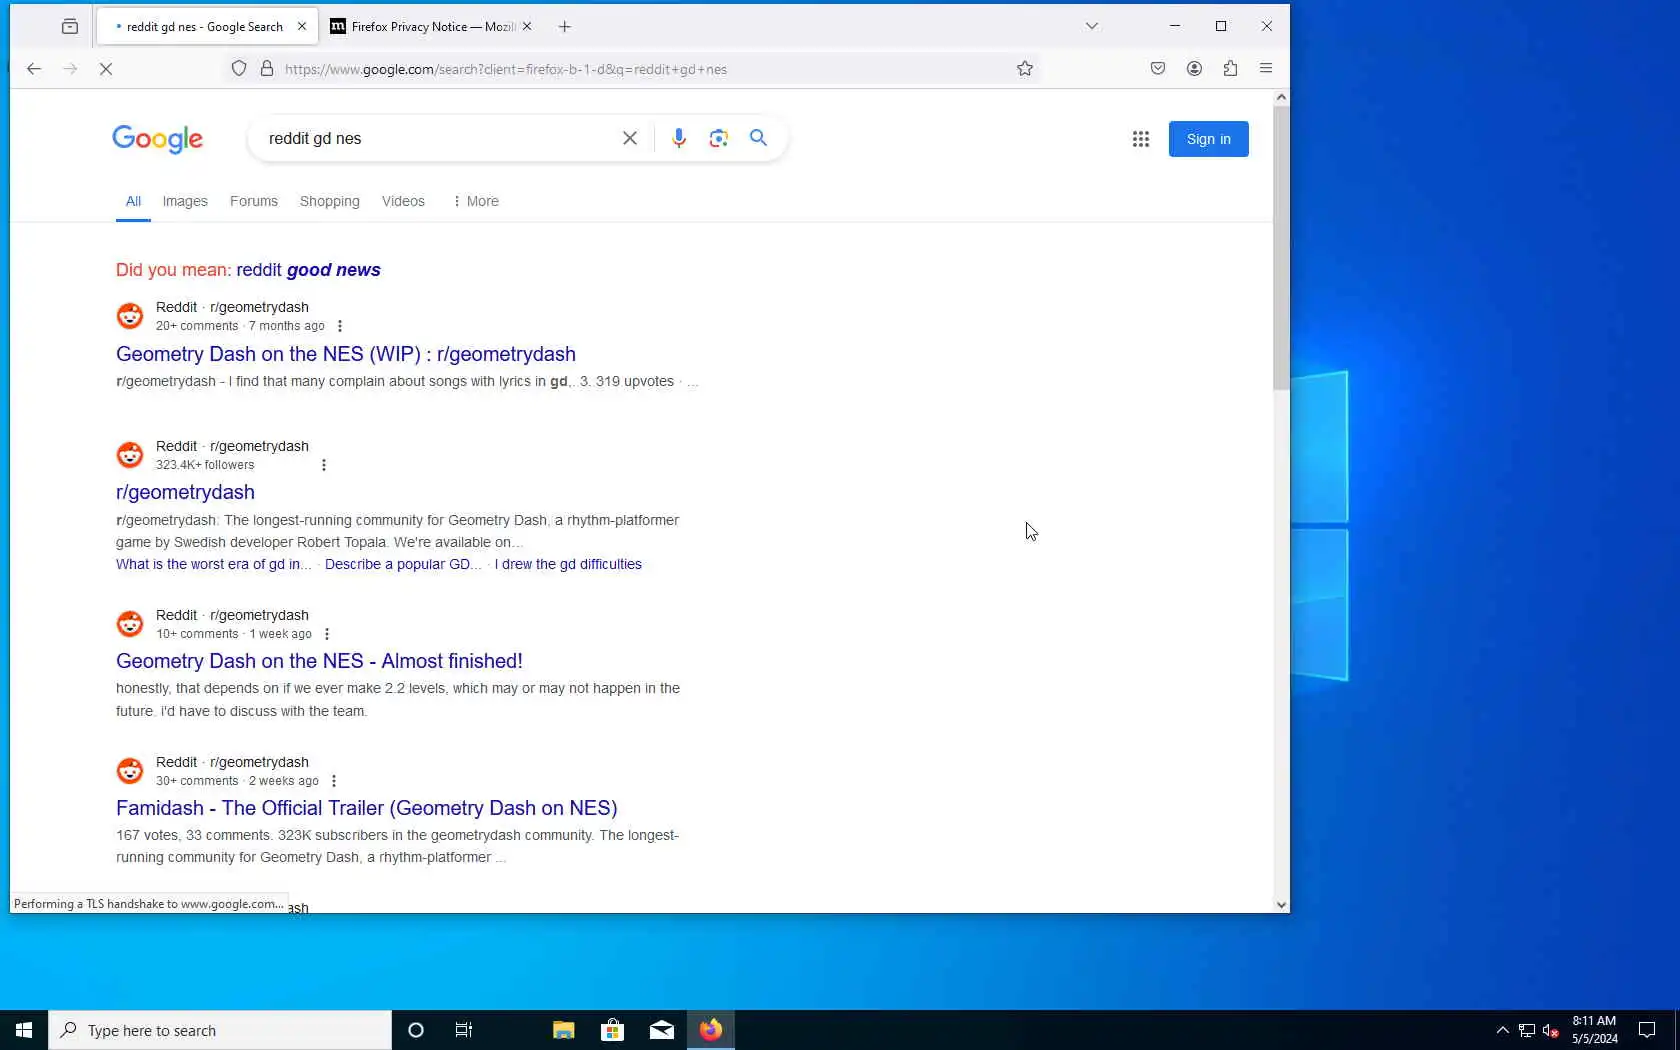Open the network status tray icon

(x=1527, y=1031)
